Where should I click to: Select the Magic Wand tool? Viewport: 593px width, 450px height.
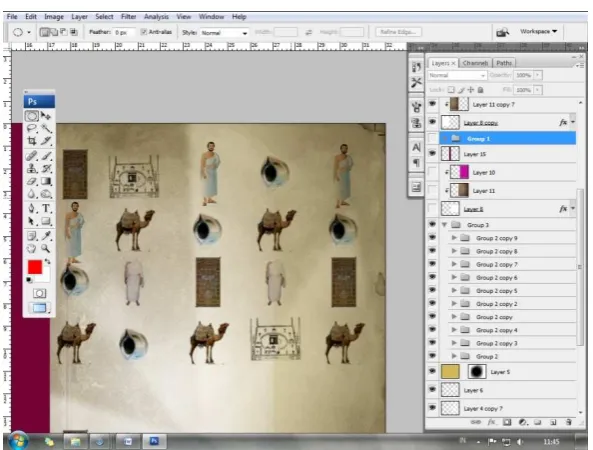[x=46, y=128]
